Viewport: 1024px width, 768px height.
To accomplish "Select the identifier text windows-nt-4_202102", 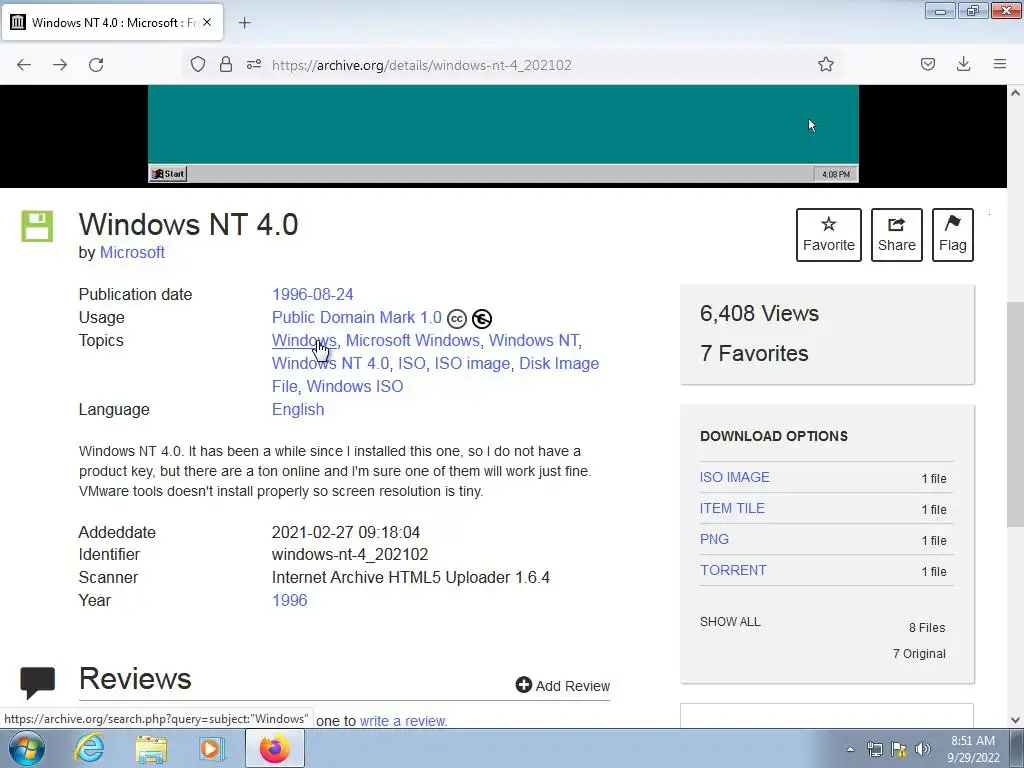I will (350, 554).
